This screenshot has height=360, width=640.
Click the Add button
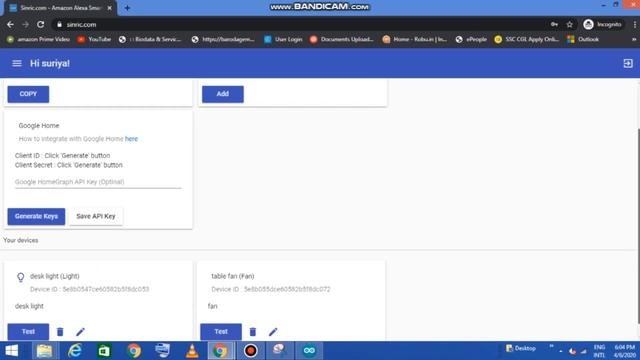(222, 94)
